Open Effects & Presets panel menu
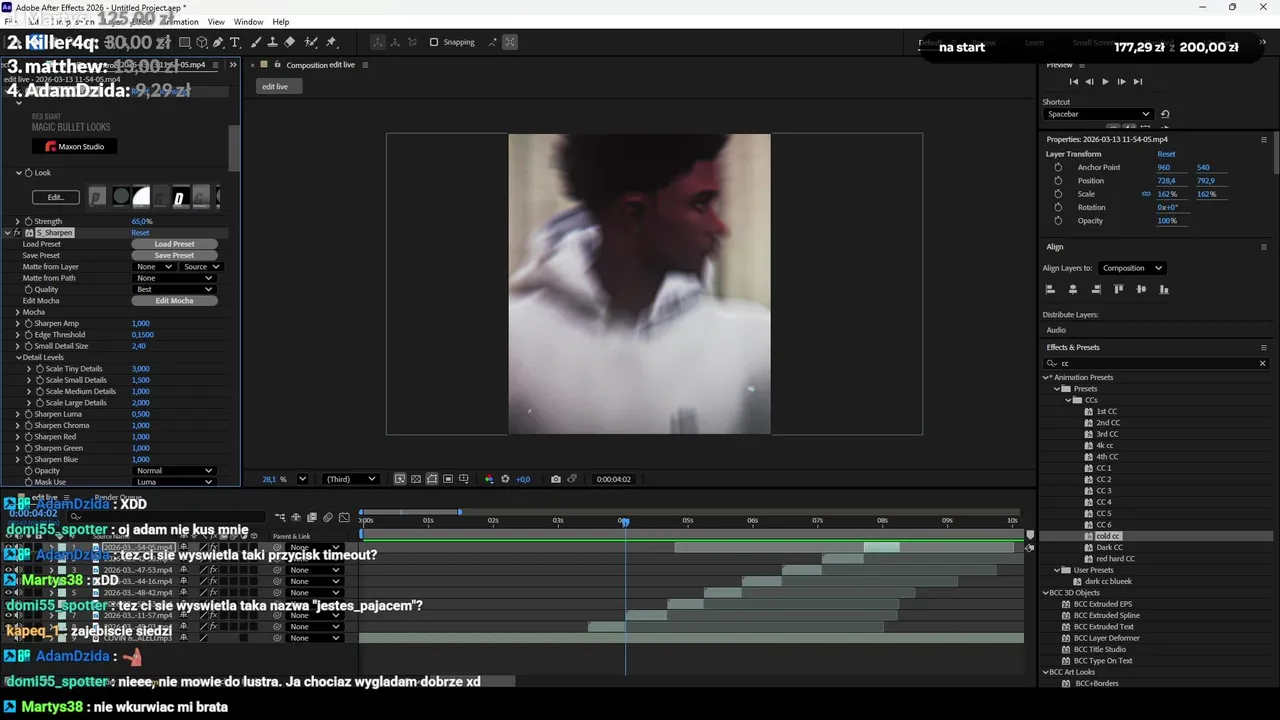 (x=1264, y=347)
